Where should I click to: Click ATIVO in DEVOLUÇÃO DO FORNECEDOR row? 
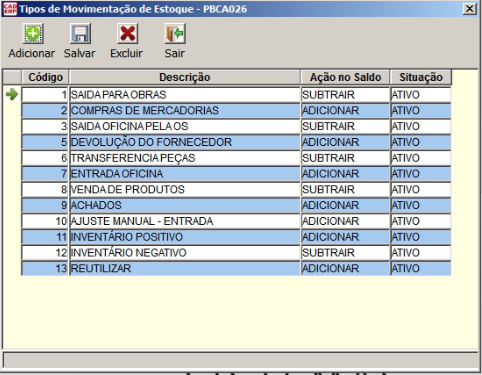tap(421, 142)
